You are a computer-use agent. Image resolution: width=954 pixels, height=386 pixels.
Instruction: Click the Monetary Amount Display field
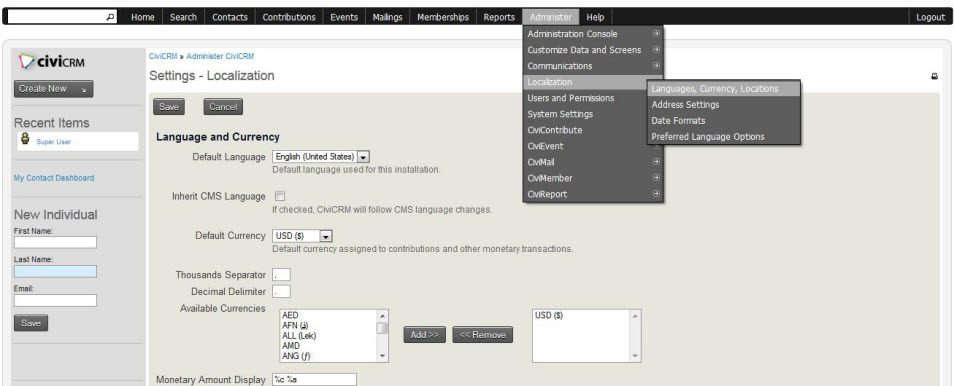(x=314, y=380)
